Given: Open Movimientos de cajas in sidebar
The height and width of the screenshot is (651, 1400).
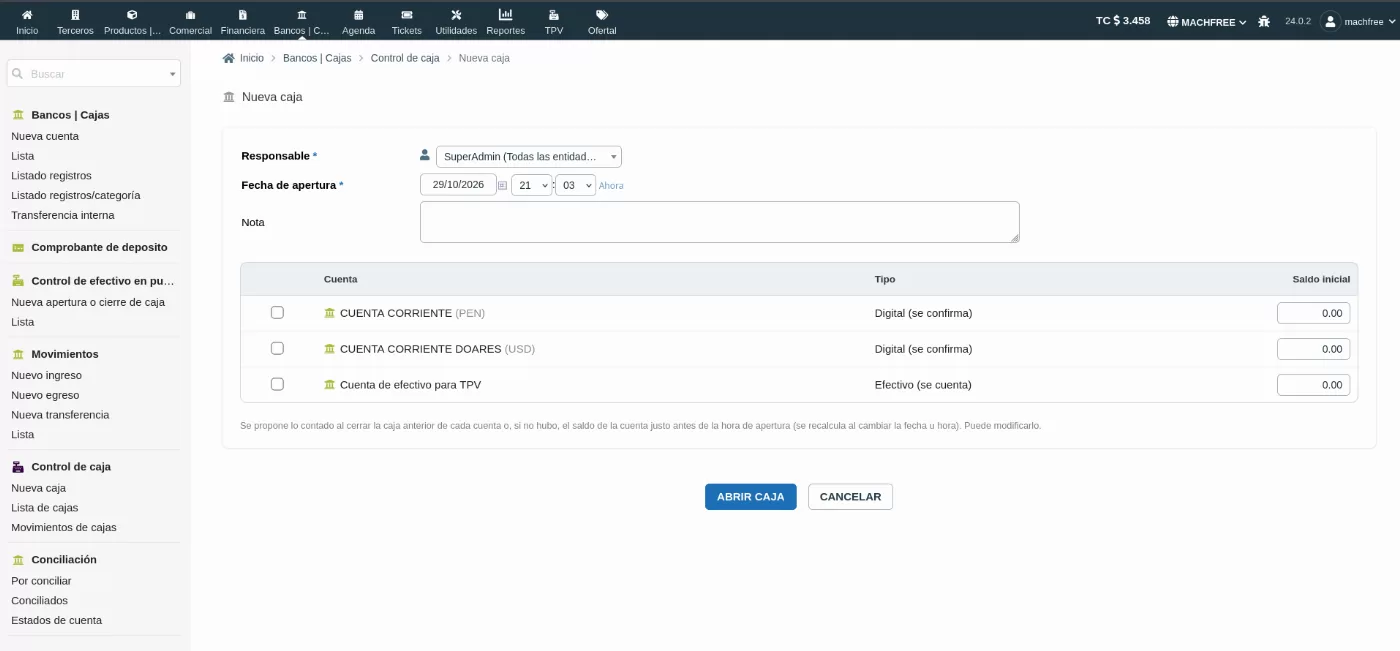Looking at the screenshot, I should (x=64, y=527).
